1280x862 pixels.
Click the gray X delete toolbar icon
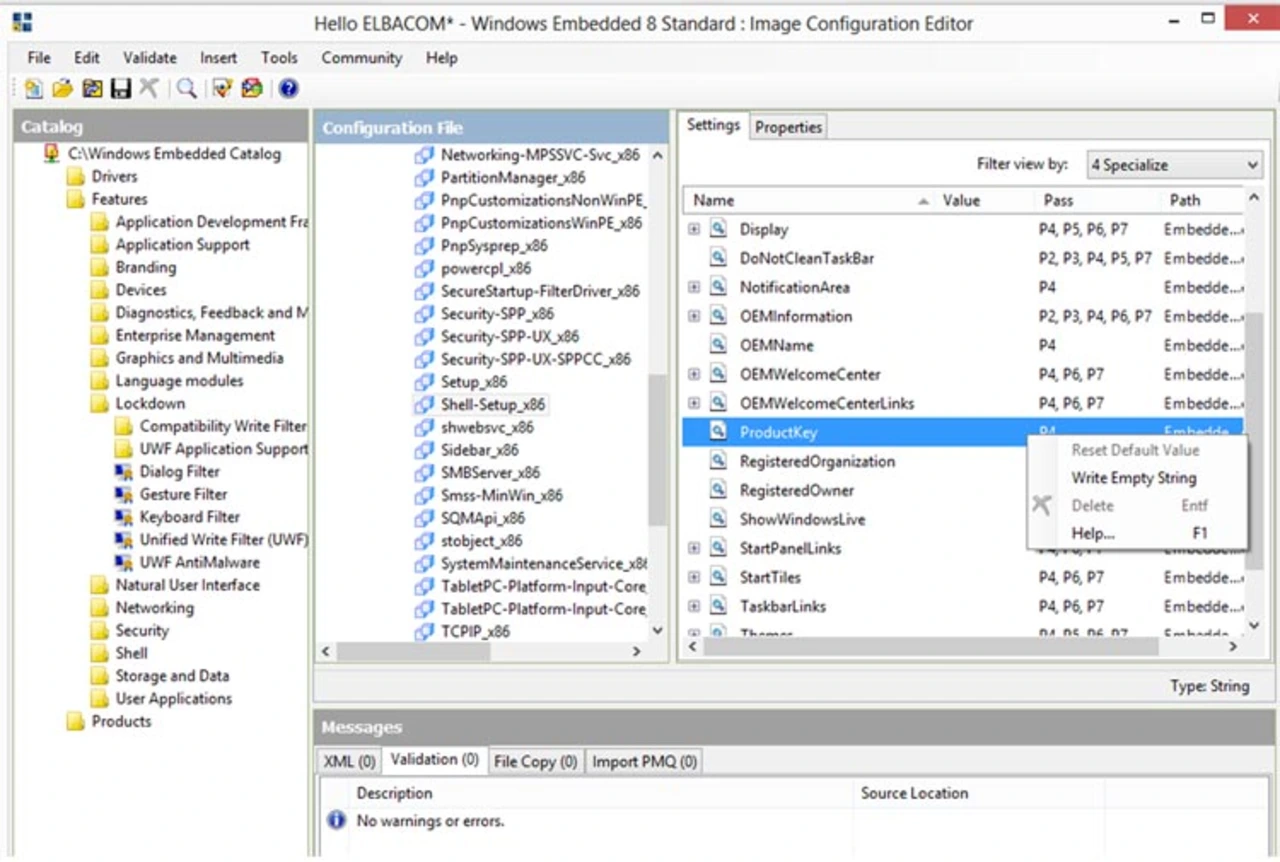pyautogui.click(x=149, y=89)
